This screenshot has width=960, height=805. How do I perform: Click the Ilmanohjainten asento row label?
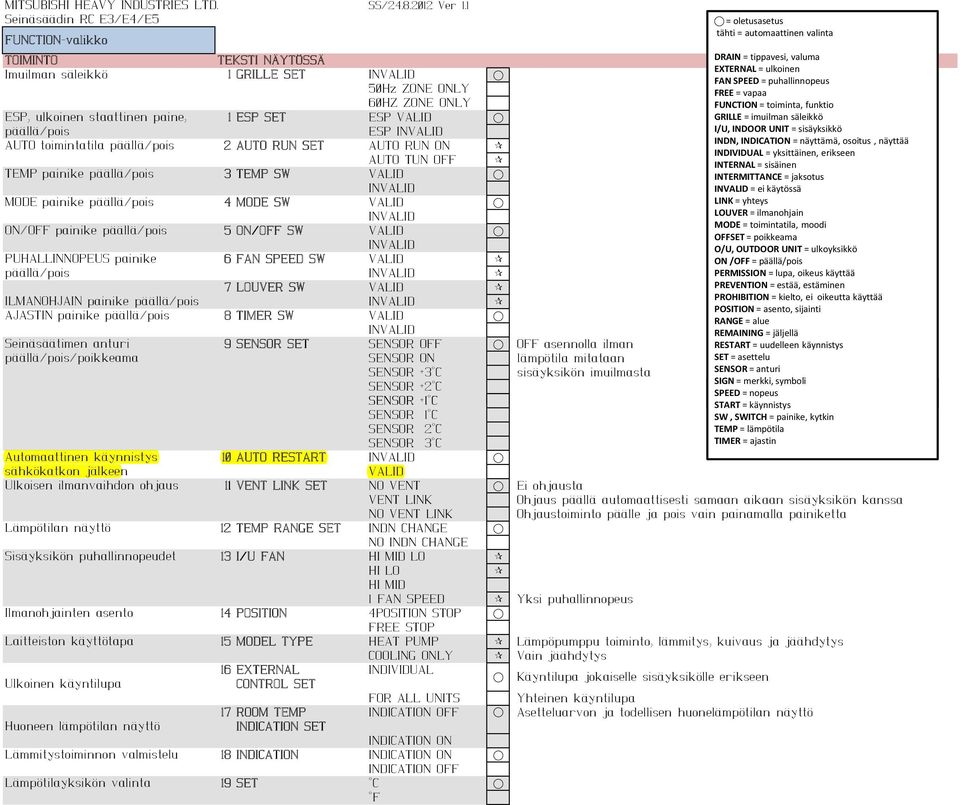tap(69, 613)
